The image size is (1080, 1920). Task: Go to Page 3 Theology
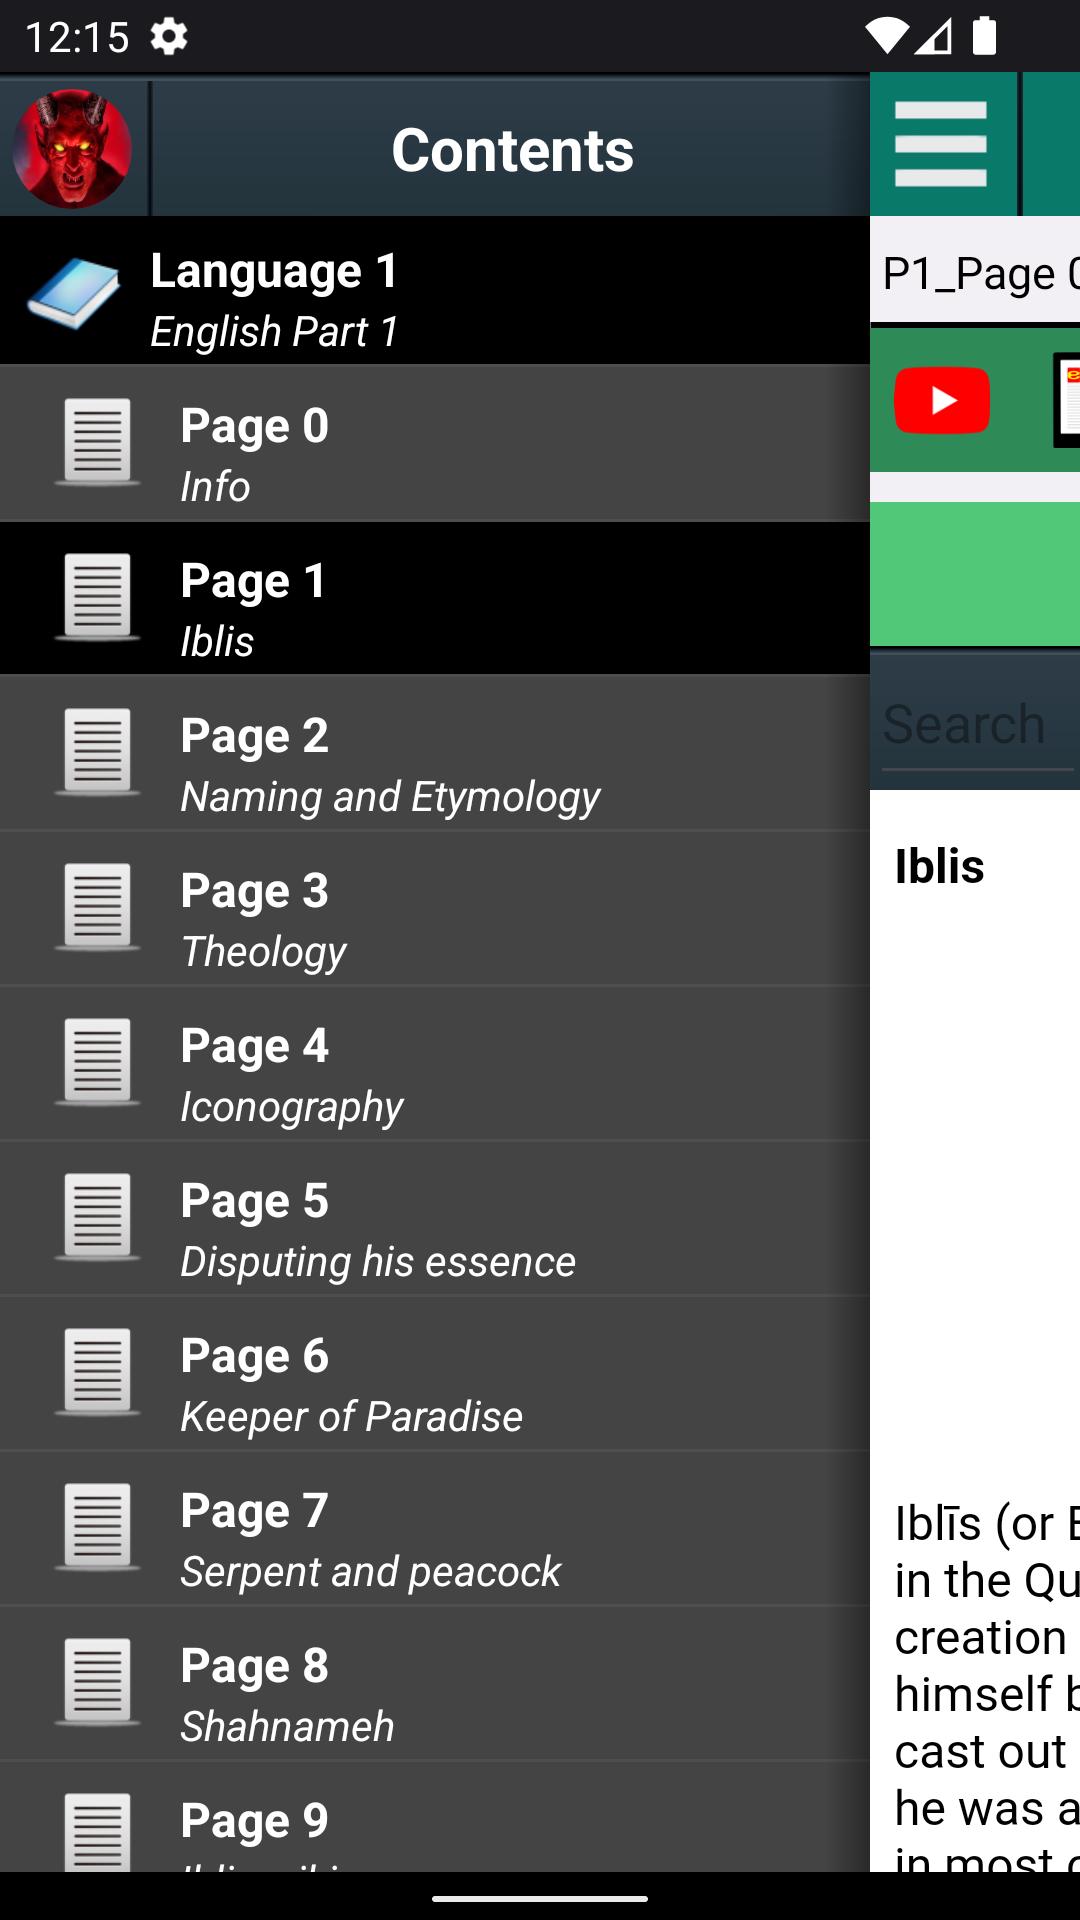click(434, 908)
